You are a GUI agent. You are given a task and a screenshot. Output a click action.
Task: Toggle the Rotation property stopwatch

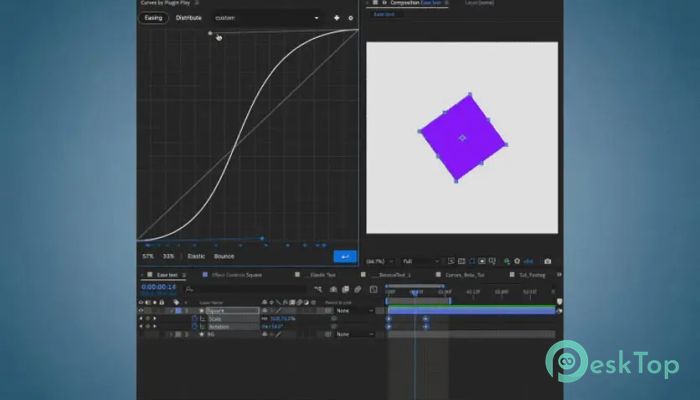194,327
